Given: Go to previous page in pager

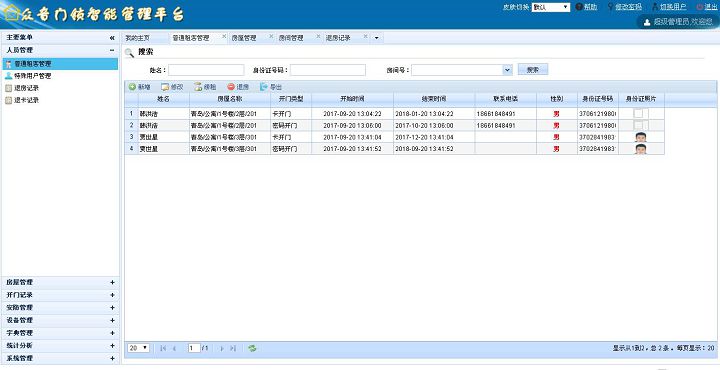Looking at the screenshot, I should pyautogui.click(x=174, y=348).
